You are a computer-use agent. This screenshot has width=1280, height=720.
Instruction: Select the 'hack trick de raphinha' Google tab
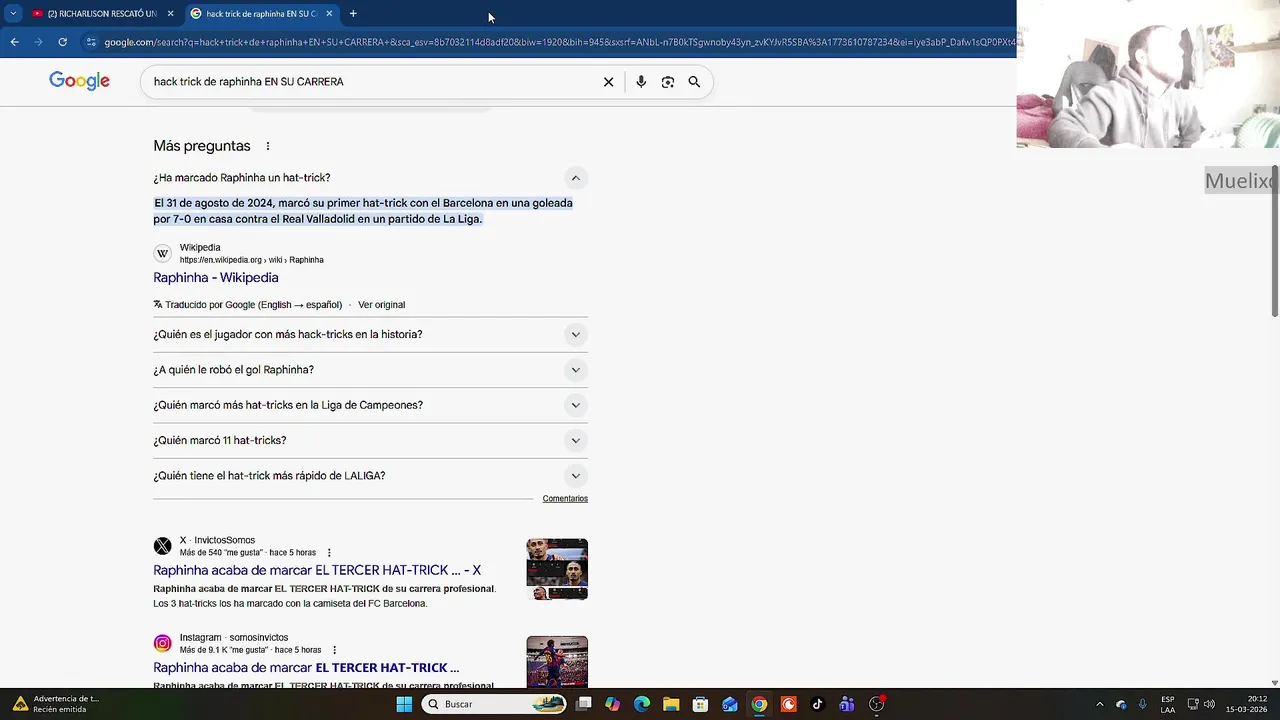[260, 14]
